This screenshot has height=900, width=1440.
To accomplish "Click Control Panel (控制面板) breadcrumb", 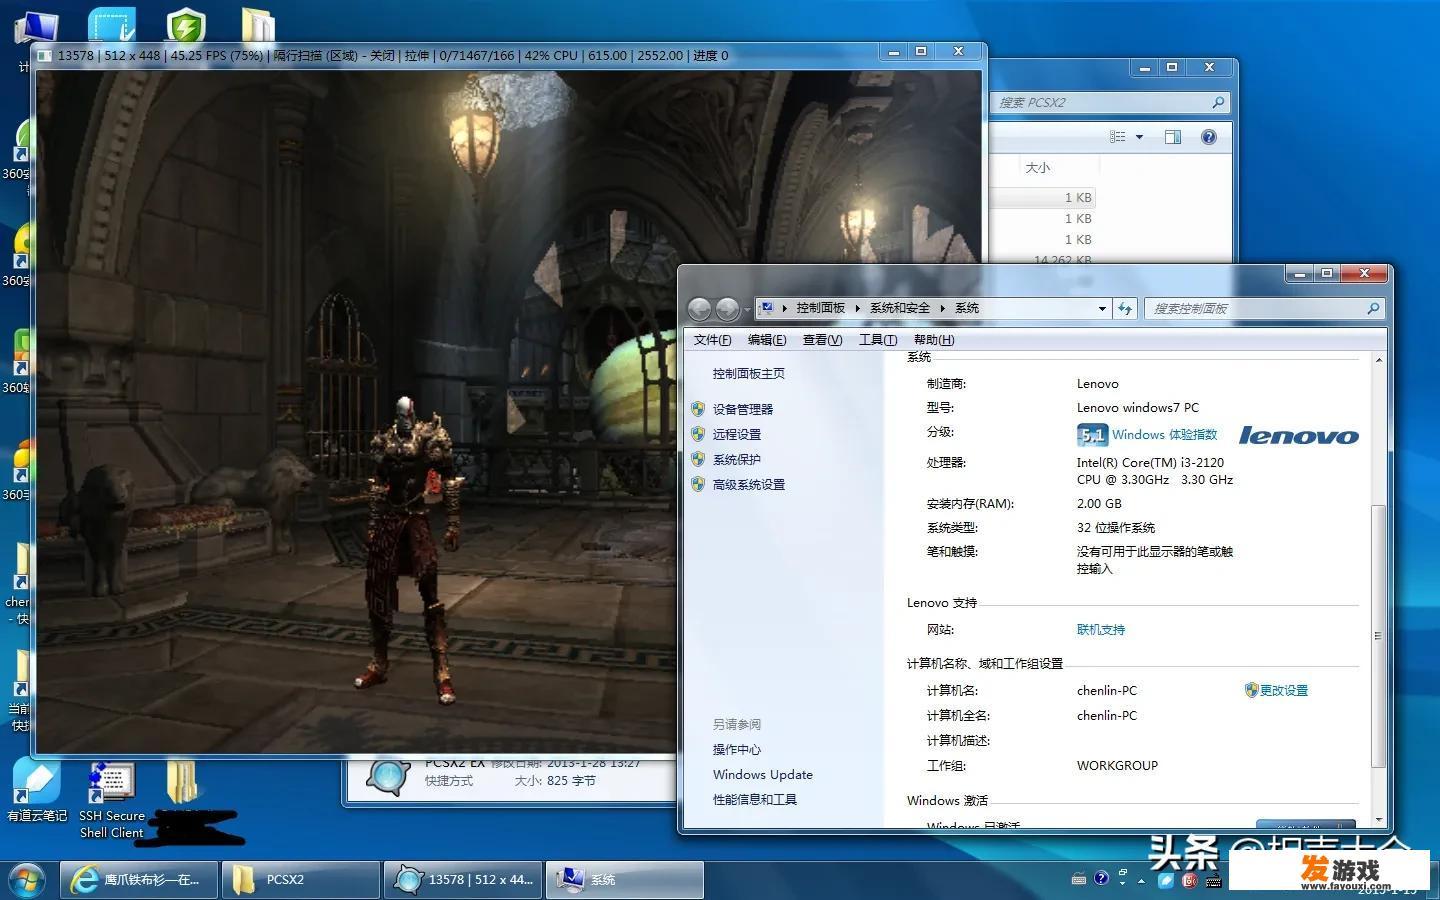I will (820, 308).
